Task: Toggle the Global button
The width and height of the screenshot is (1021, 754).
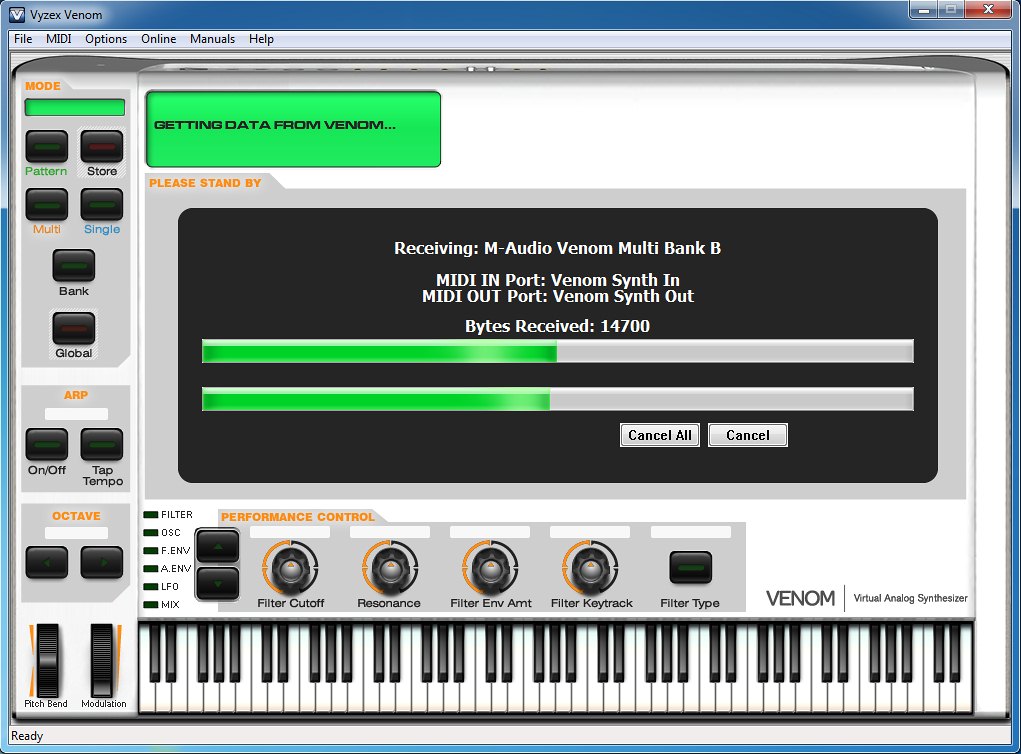Action: [74, 328]
